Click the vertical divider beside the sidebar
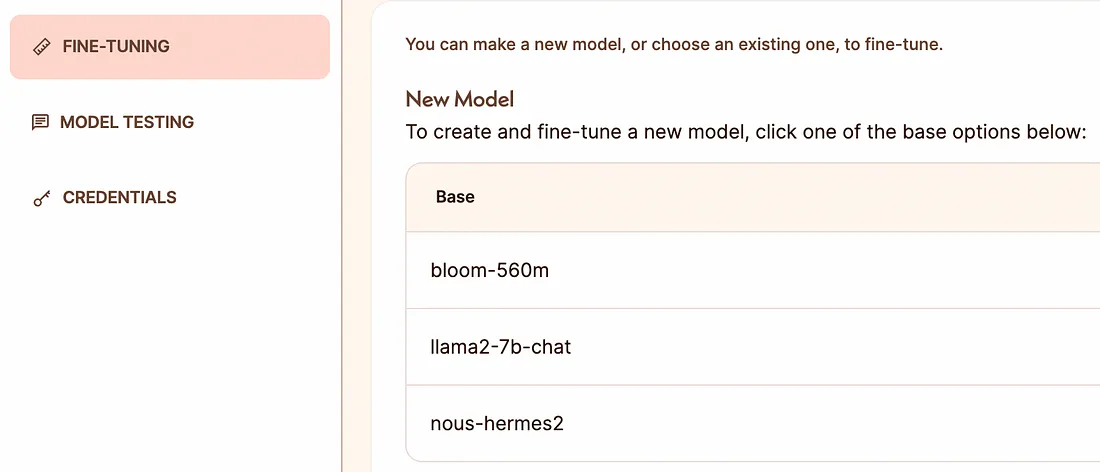The image size is (1100, 472). click(342, 236)
